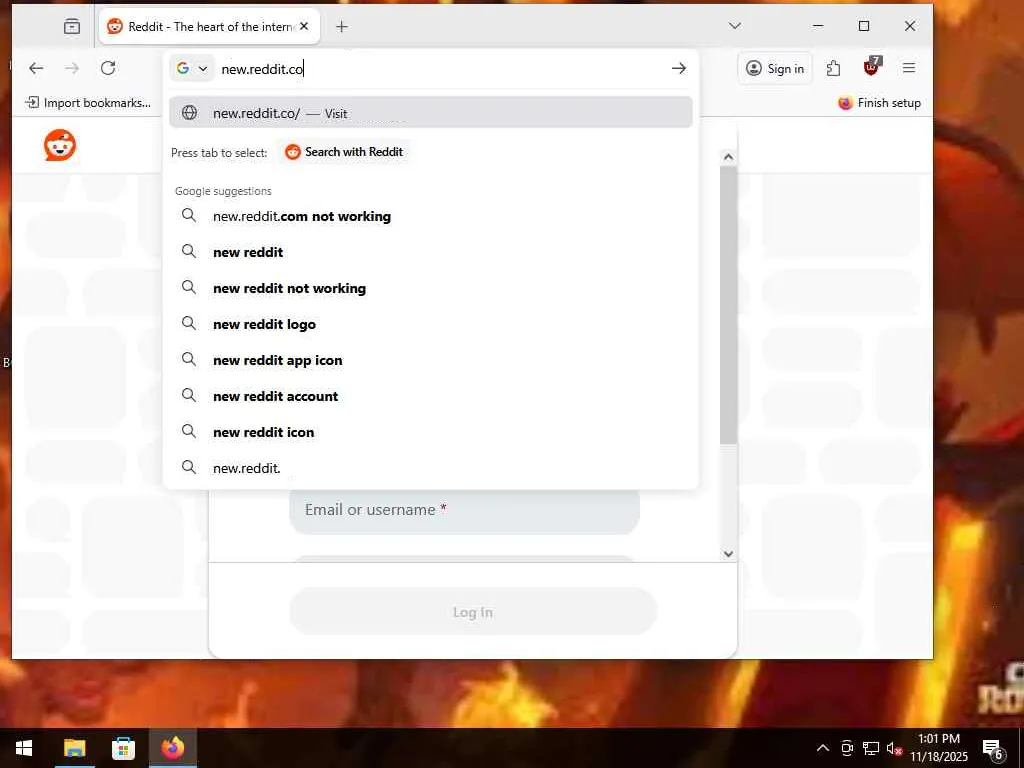The width and height of the screenshot is (1024, 768).
Task: Click the Sign in account button
Action: 775,68
